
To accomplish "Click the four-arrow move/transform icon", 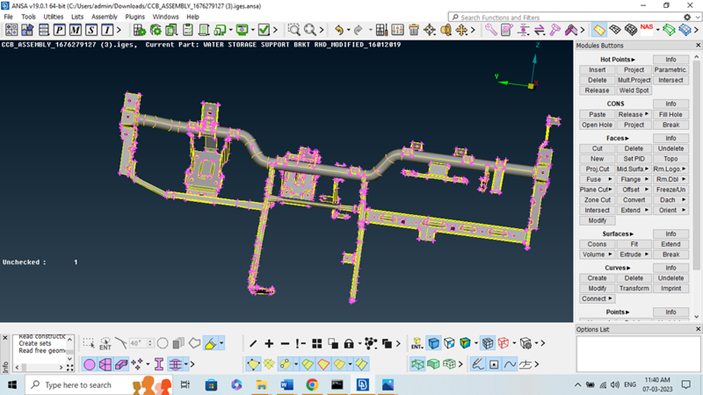I will click(x=461, y=30).
